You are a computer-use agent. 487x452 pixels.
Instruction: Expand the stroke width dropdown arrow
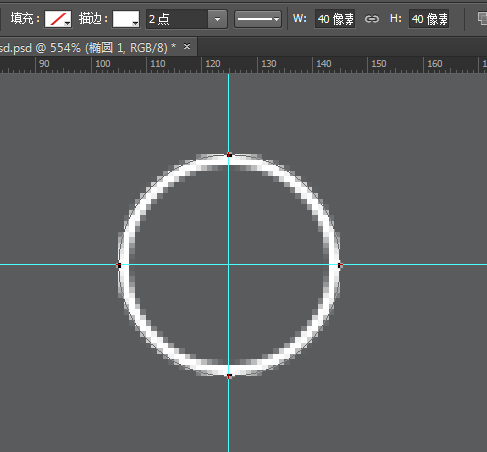[217, 19]
